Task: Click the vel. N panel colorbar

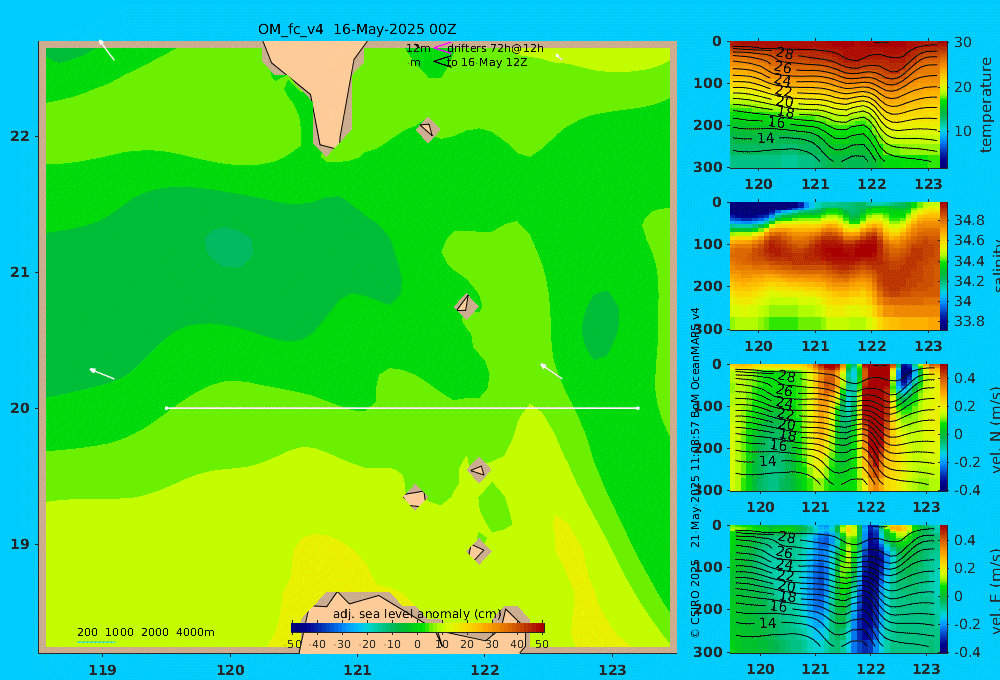Action: pyautogui.click(x=944, y=427)
